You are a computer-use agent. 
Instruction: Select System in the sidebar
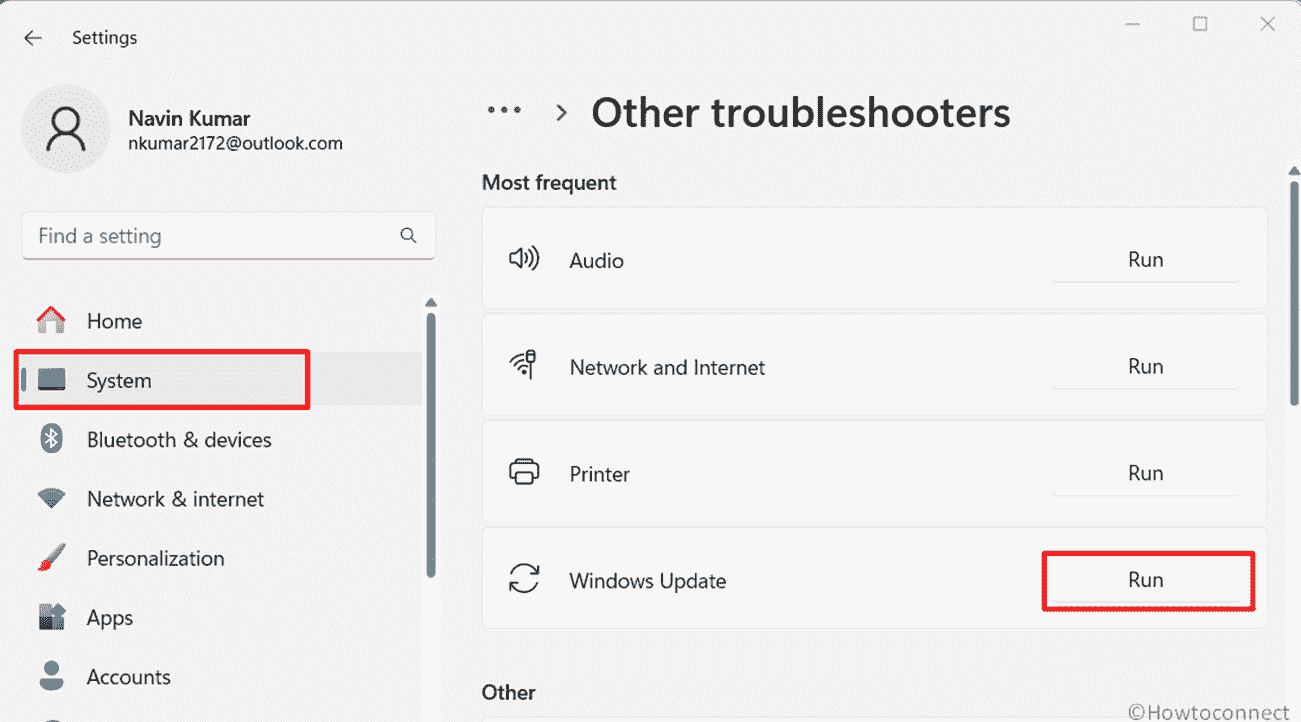222,380
